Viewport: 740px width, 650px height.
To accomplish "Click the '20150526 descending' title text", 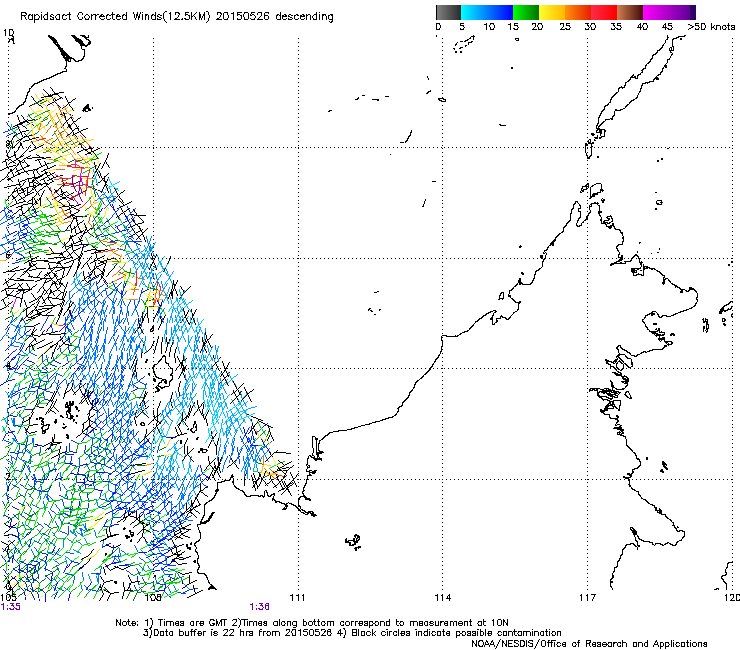I will tap(275, 17).
